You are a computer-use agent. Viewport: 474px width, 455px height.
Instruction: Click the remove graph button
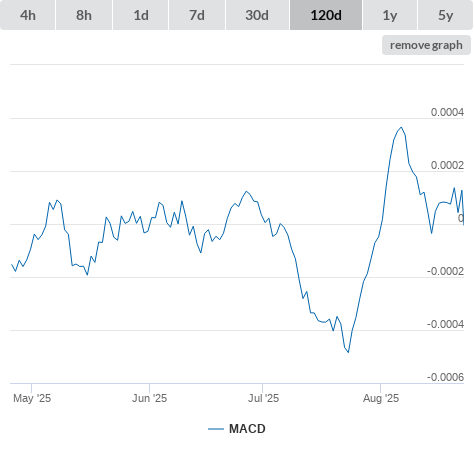tap(426, 45)
